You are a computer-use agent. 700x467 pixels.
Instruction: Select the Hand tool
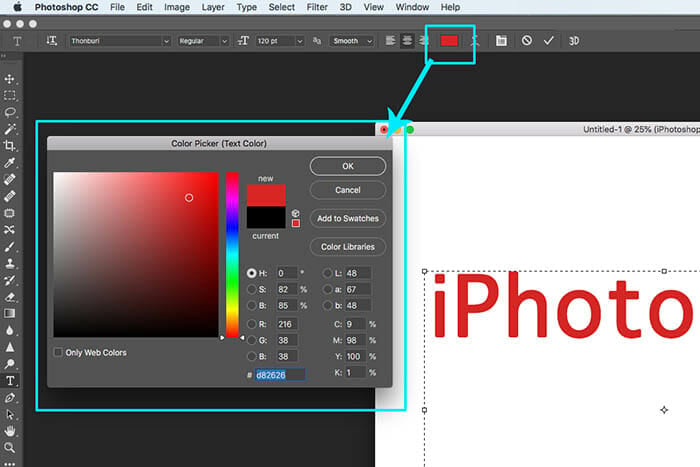click(x=9, y=431)
